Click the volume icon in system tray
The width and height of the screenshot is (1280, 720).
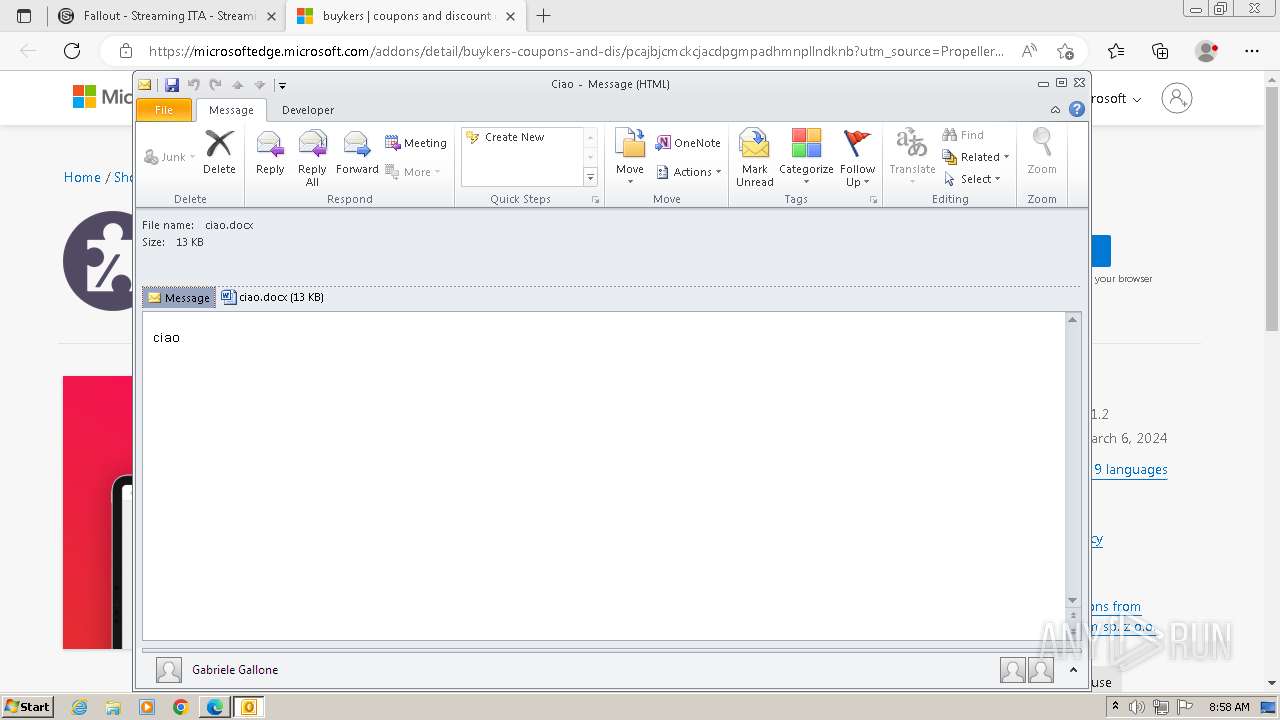coord(1137,707)
